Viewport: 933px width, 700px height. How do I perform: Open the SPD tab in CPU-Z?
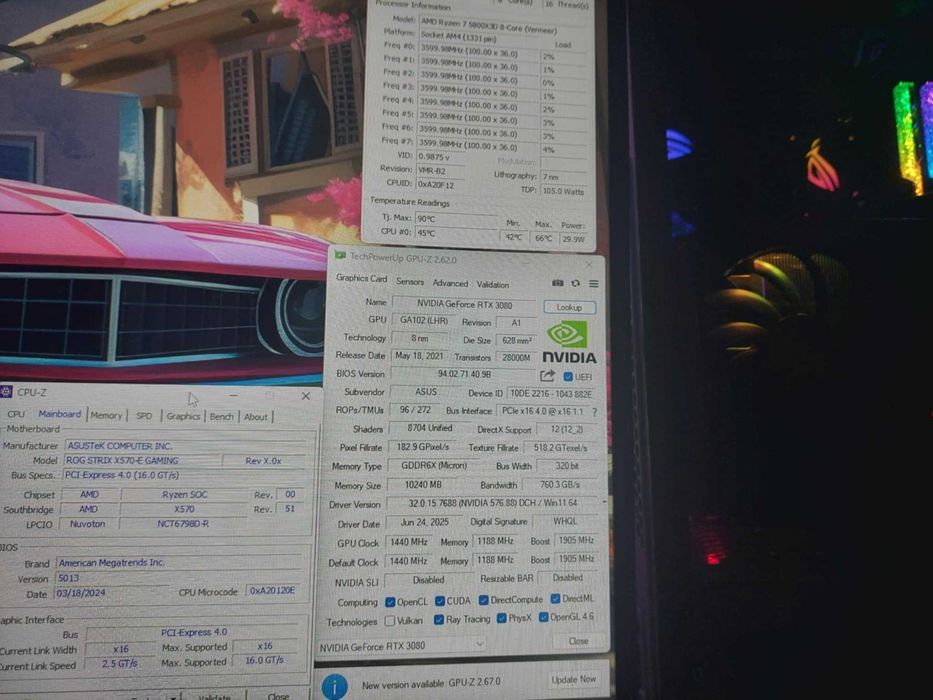tap(144, 416)
